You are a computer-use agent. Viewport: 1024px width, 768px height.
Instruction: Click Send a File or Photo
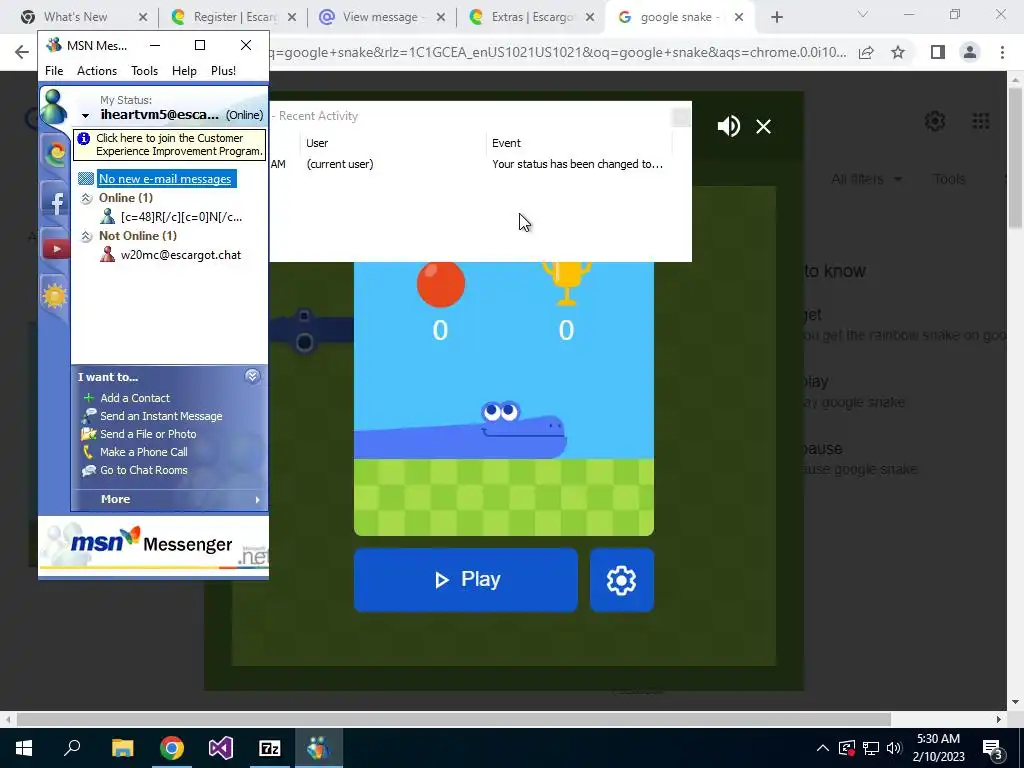click(148, 434)
